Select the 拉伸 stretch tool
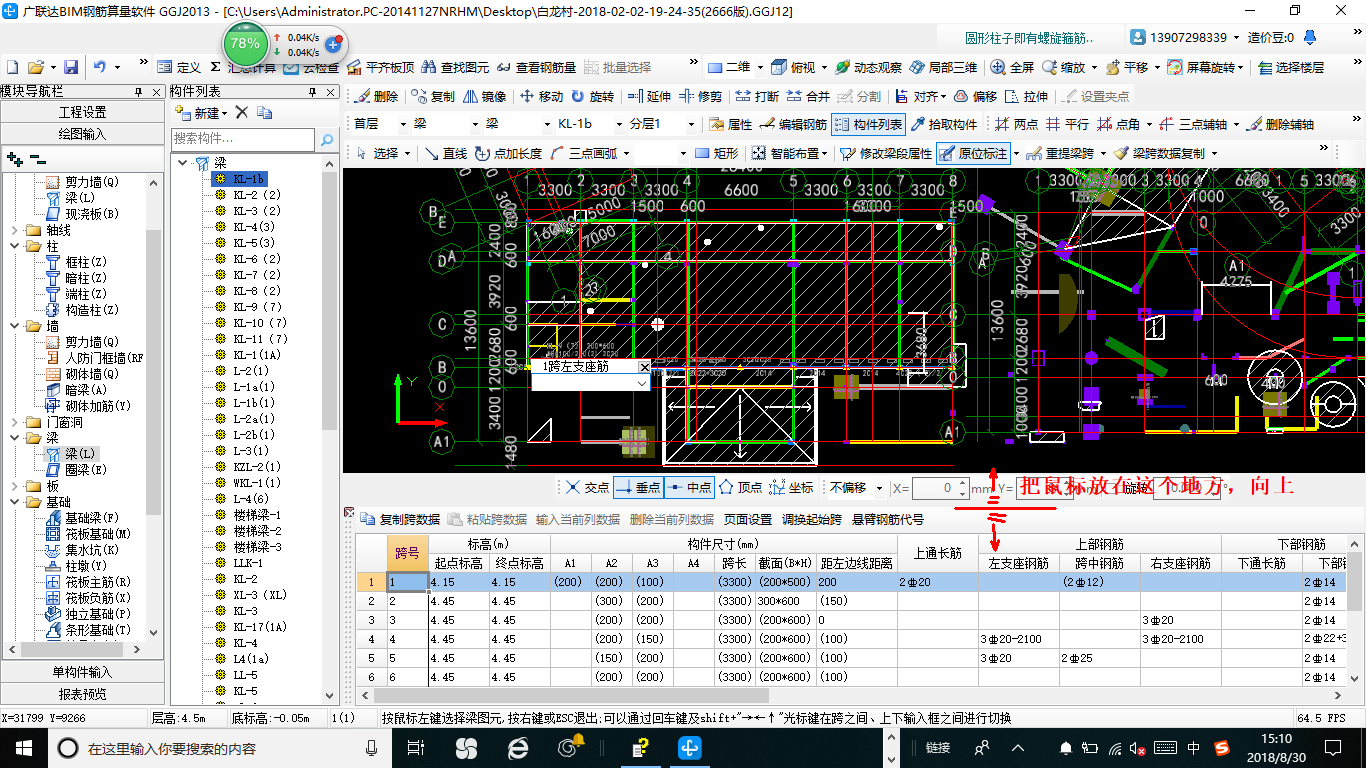Image resolution: width=1366 pixels, height=768 pixels. pyautogui.click(x=1027, y=96)
